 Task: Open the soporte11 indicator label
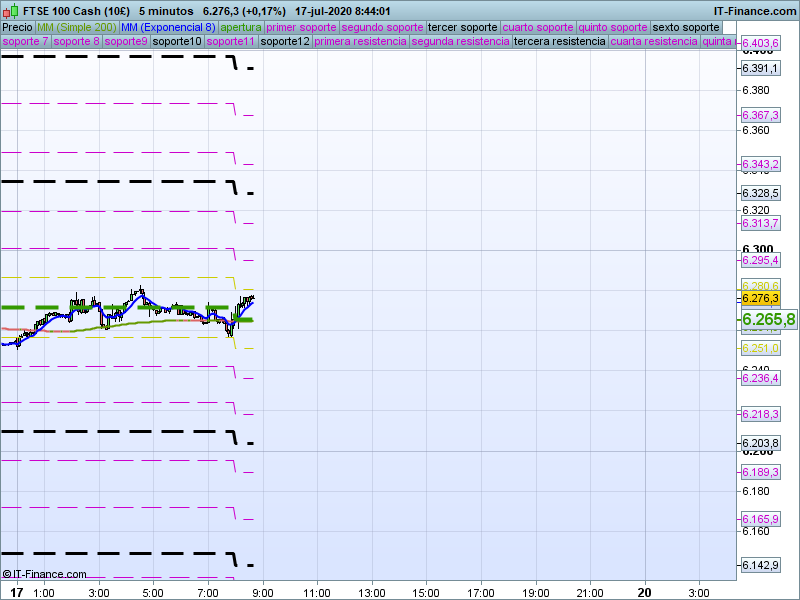coord(231,41)
